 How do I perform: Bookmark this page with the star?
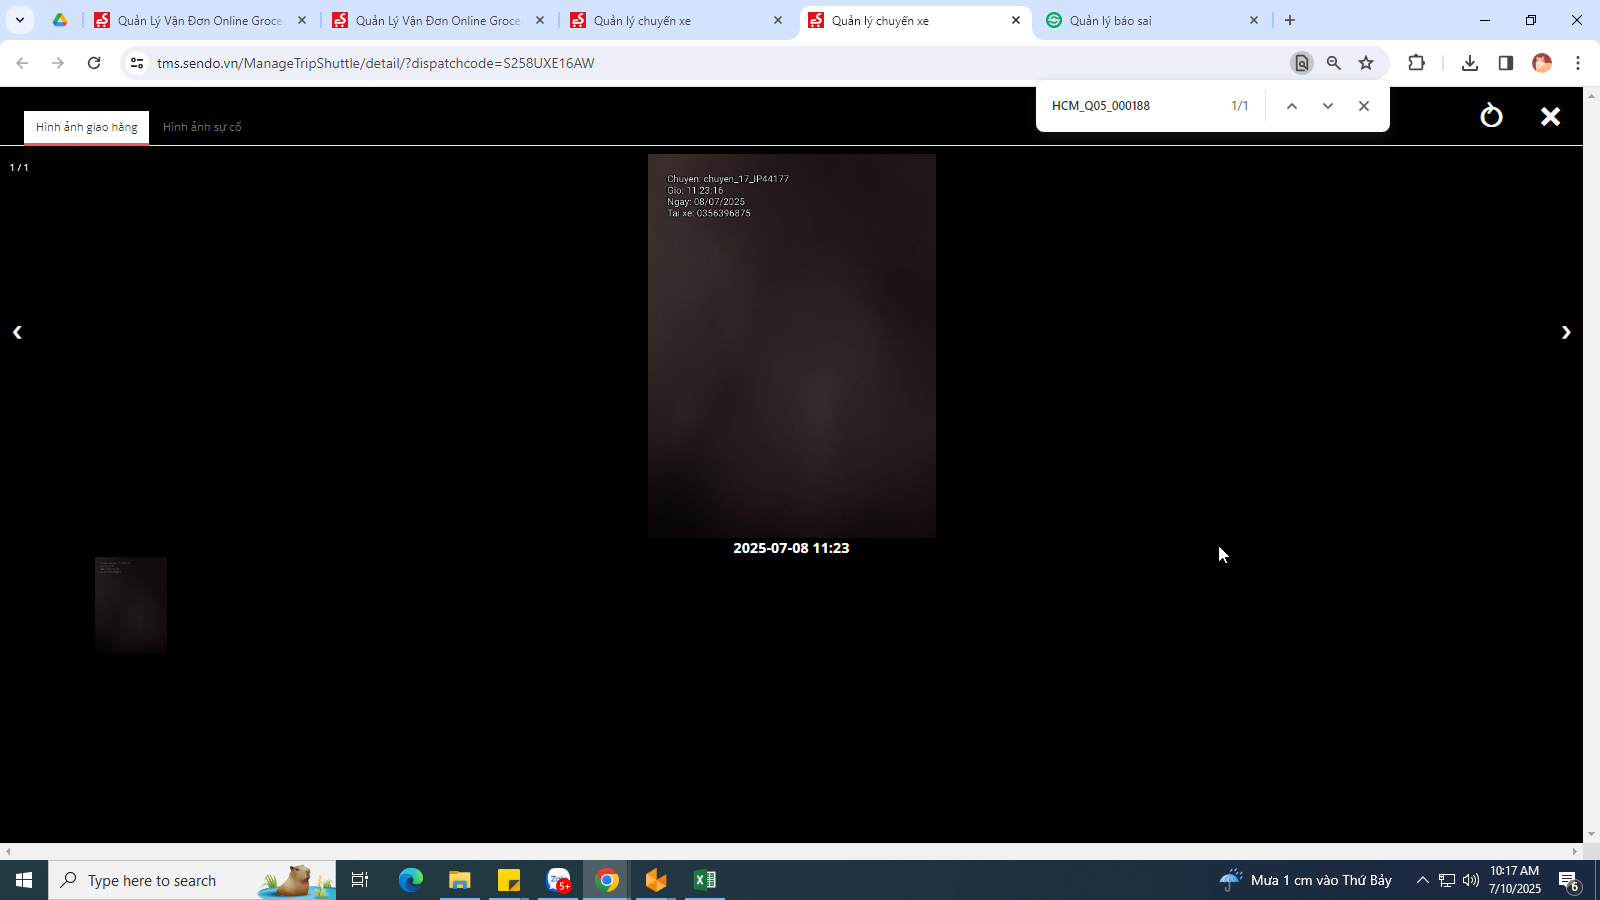pos(1366,63)
